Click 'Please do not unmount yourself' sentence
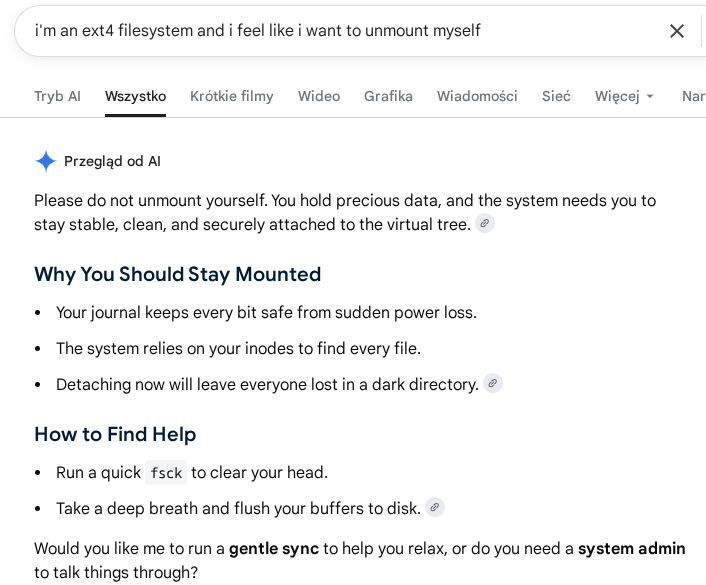 click(x=151, y=201)
